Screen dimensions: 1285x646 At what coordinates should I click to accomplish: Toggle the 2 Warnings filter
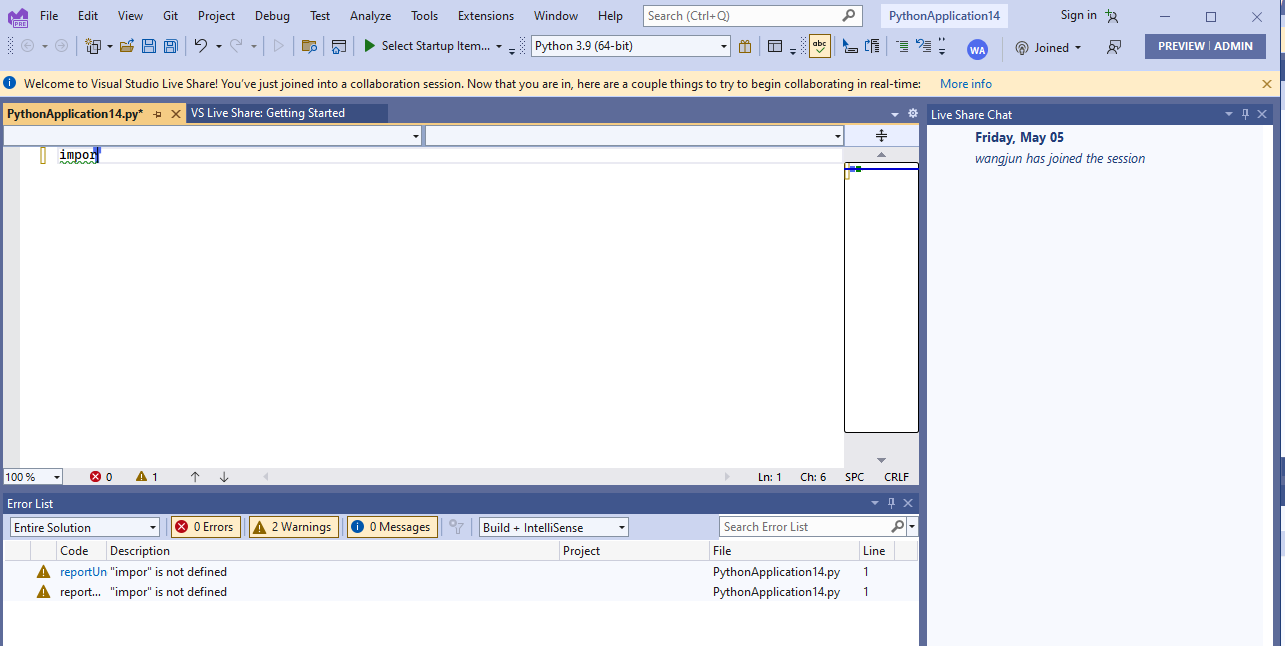pyautogui.click(x=293, y=526)
